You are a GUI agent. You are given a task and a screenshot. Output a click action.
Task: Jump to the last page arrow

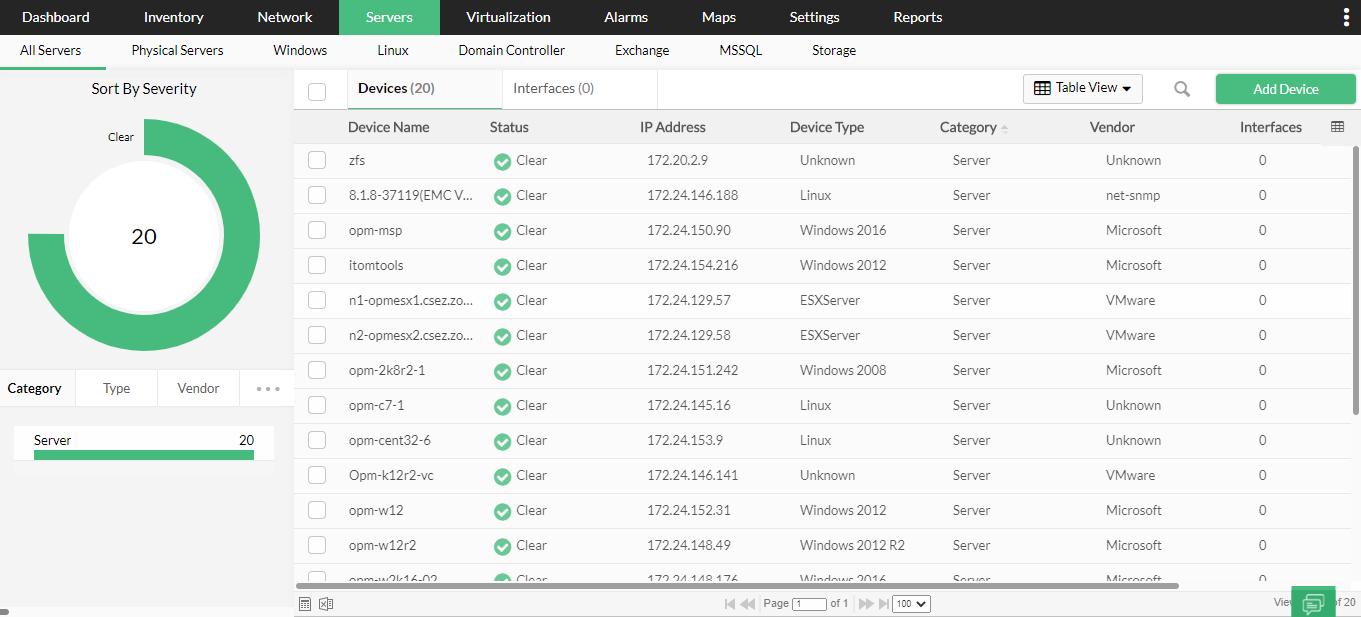[x=884, y=604]
